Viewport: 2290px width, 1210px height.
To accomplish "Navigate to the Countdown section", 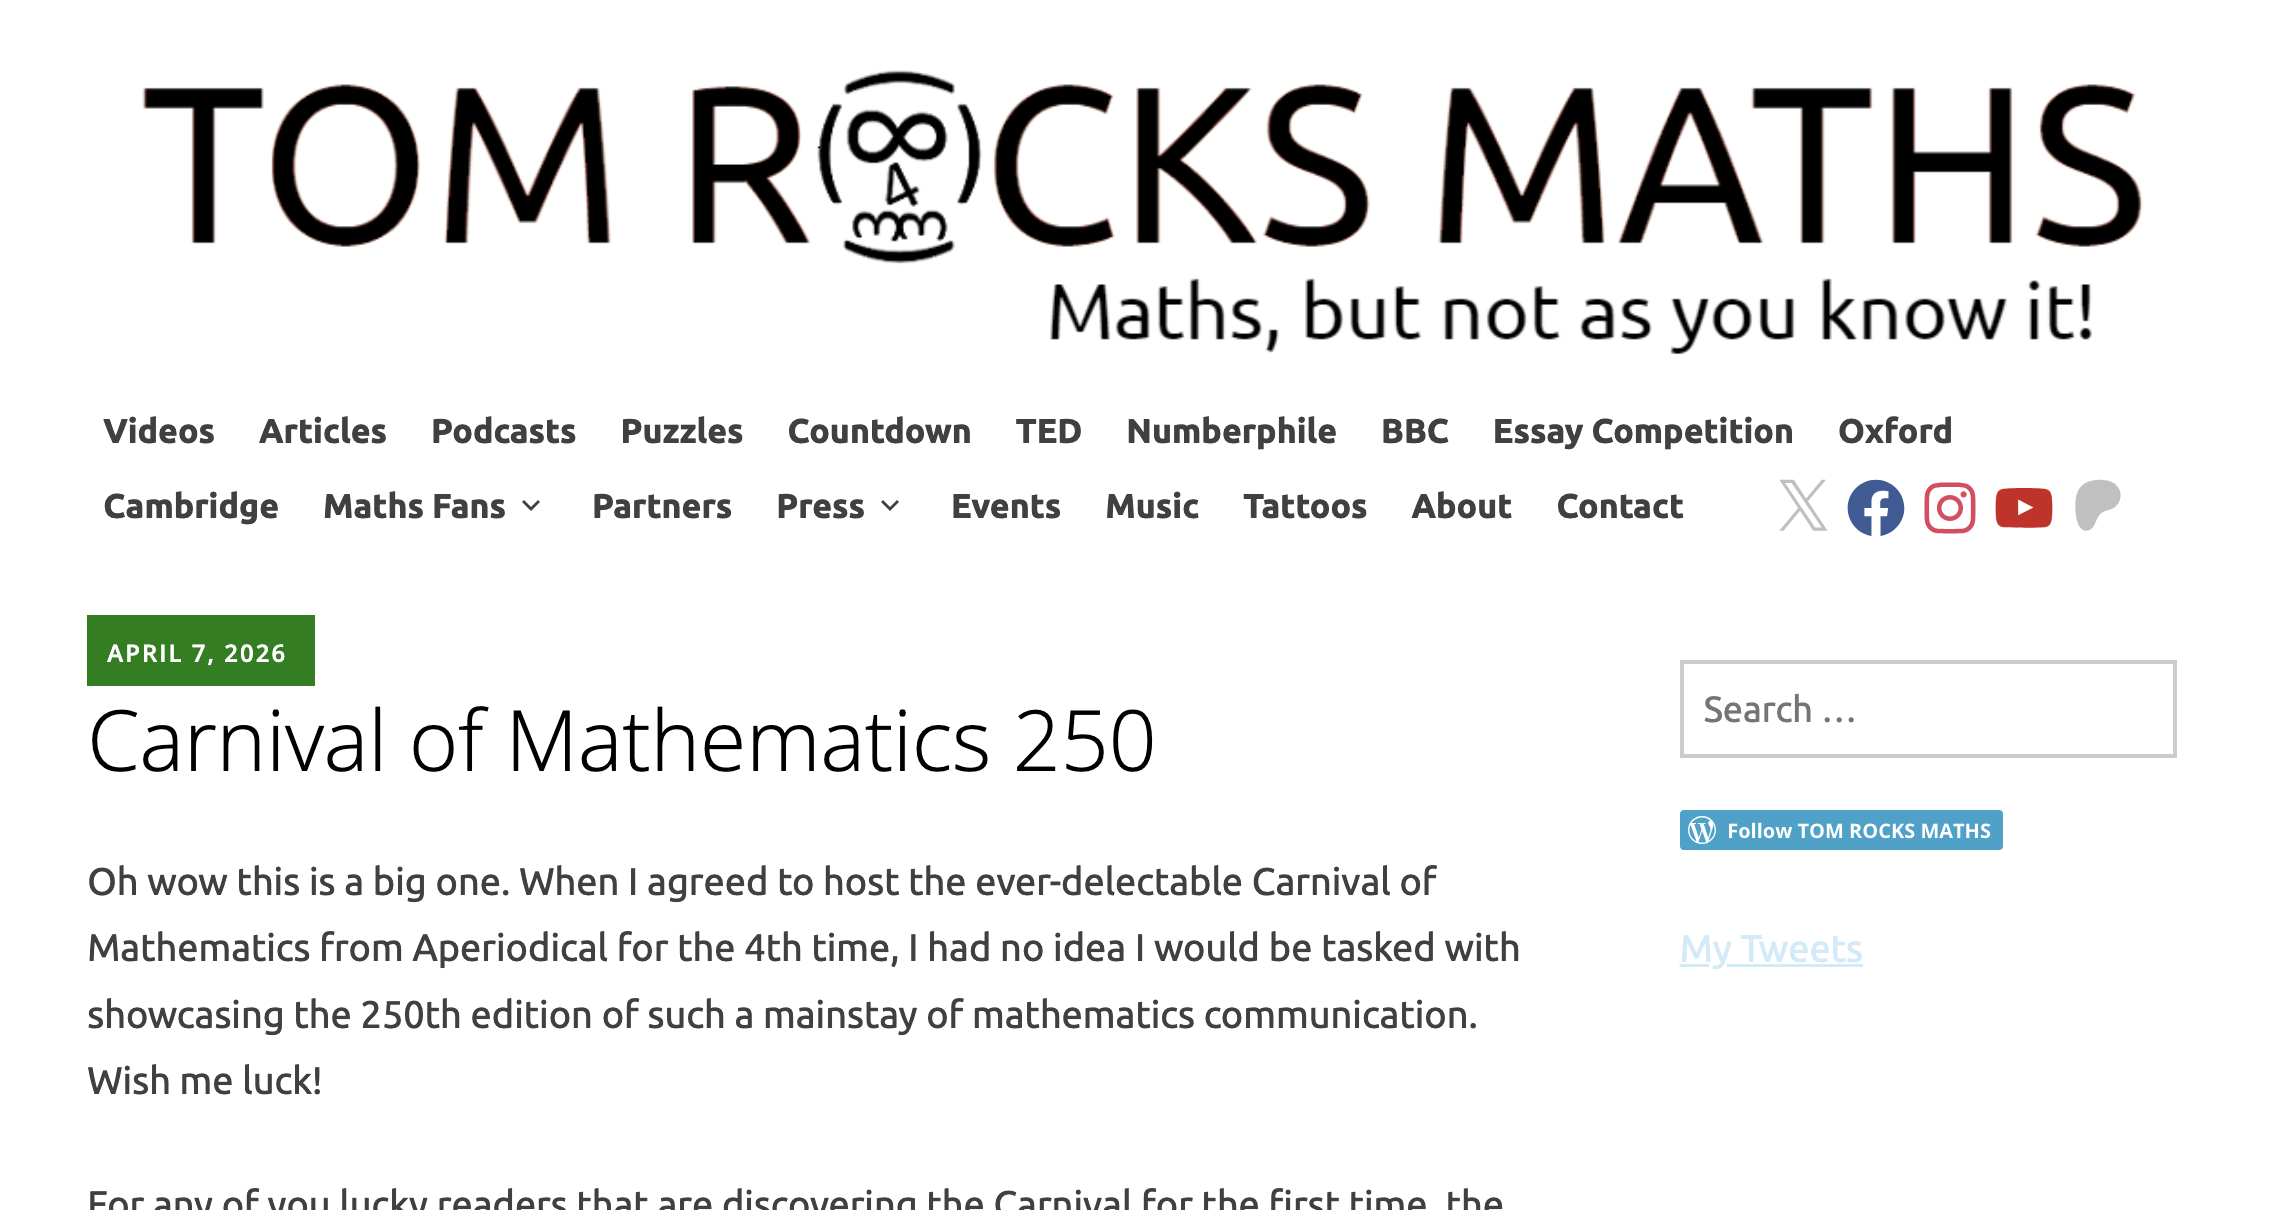I will pyautogui.click(x=879, y=431).
